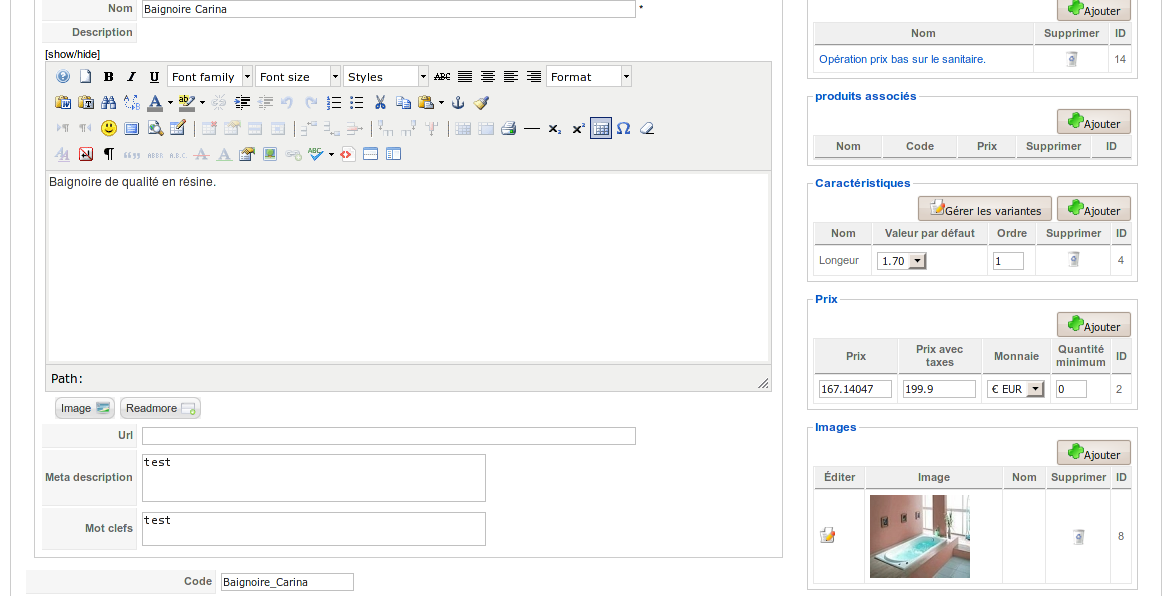The height and width of the screenshot is (596, 1166).
Task: Open the editor help icon
Action: (x=63, y=77)
